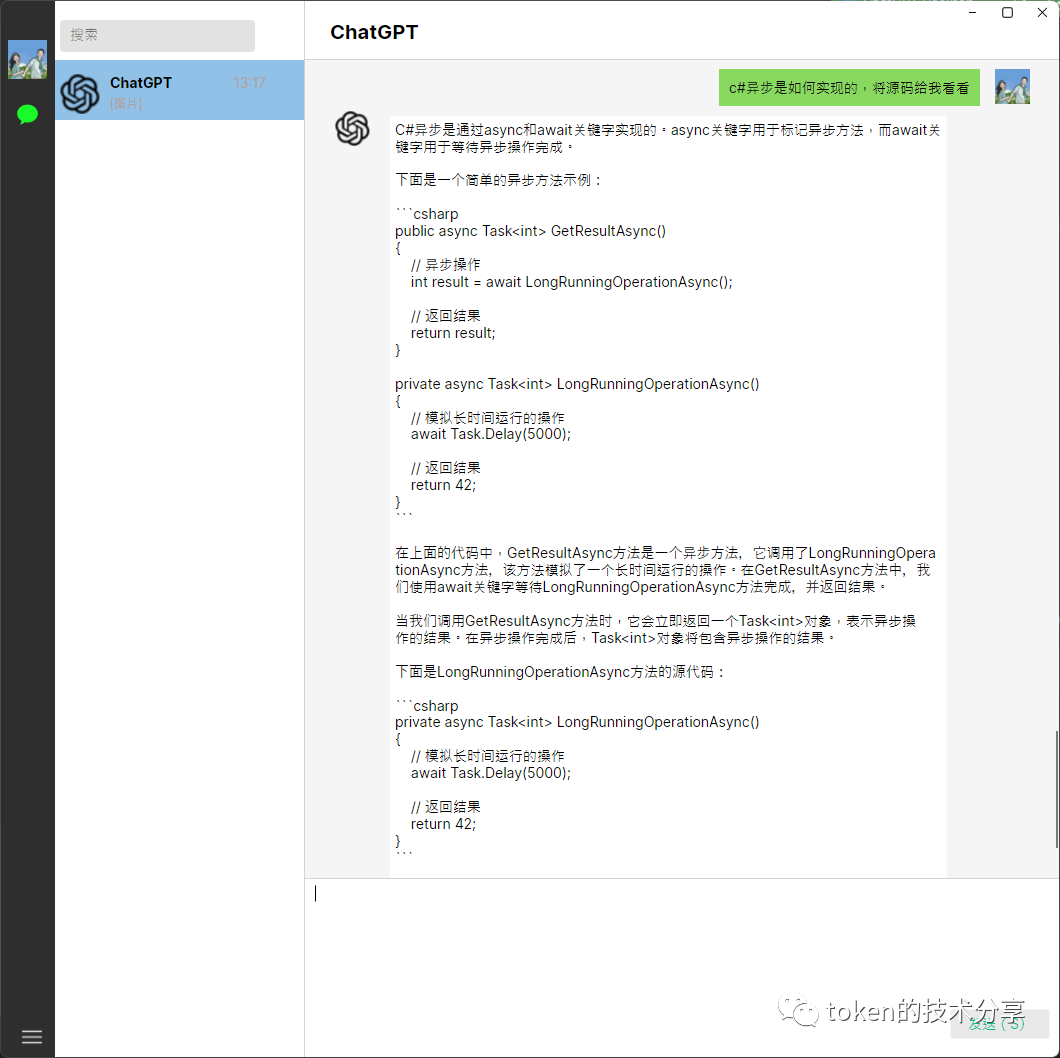Click the first '// 模拟长时间运行的操作' comment
1060x1058 pixels.
(x=487, y=418)
